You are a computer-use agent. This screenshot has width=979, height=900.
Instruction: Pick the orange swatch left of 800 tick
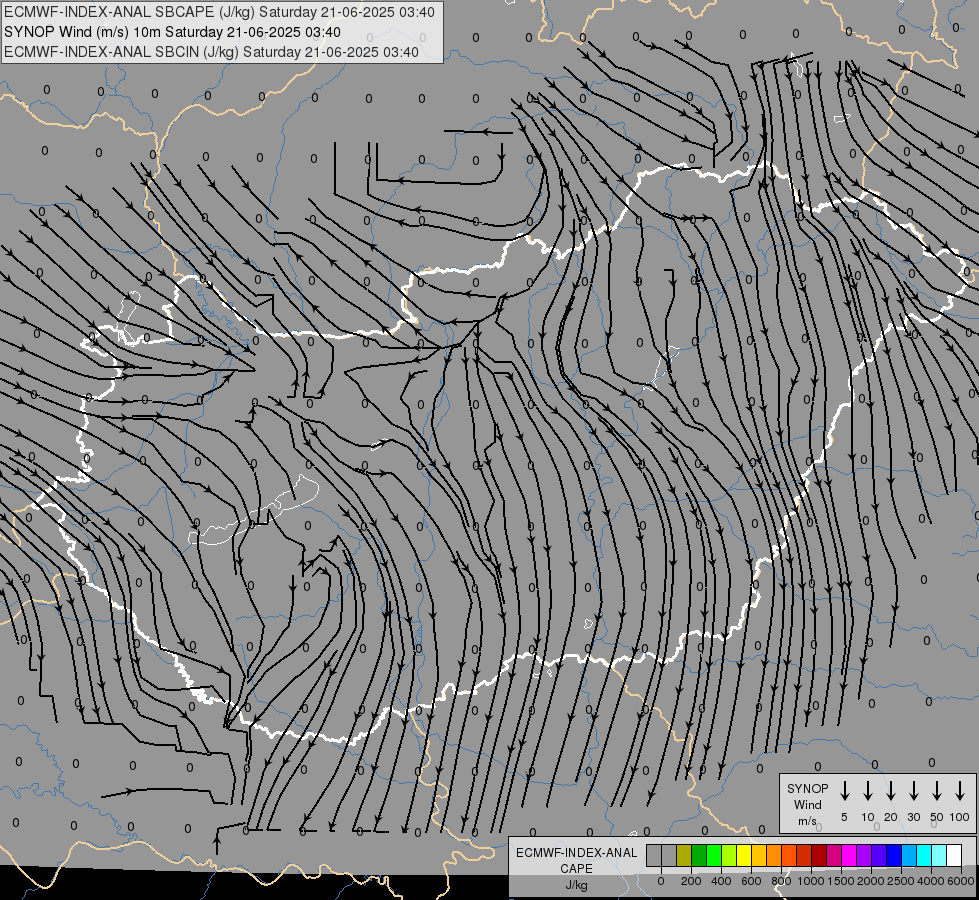coord(774,855)
